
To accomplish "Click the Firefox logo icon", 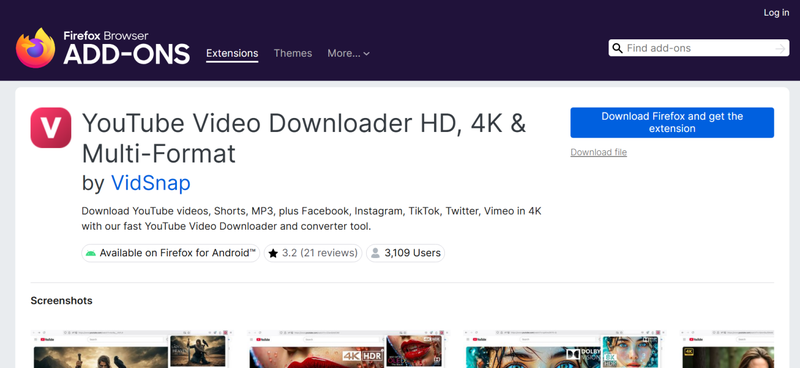I will pyautogui.click(x=35, y=48).
